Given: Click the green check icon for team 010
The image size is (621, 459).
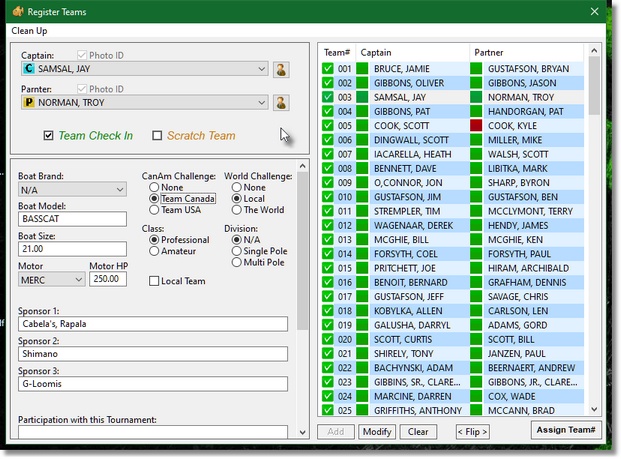Looking at the screenshot, I should [328, 199].
